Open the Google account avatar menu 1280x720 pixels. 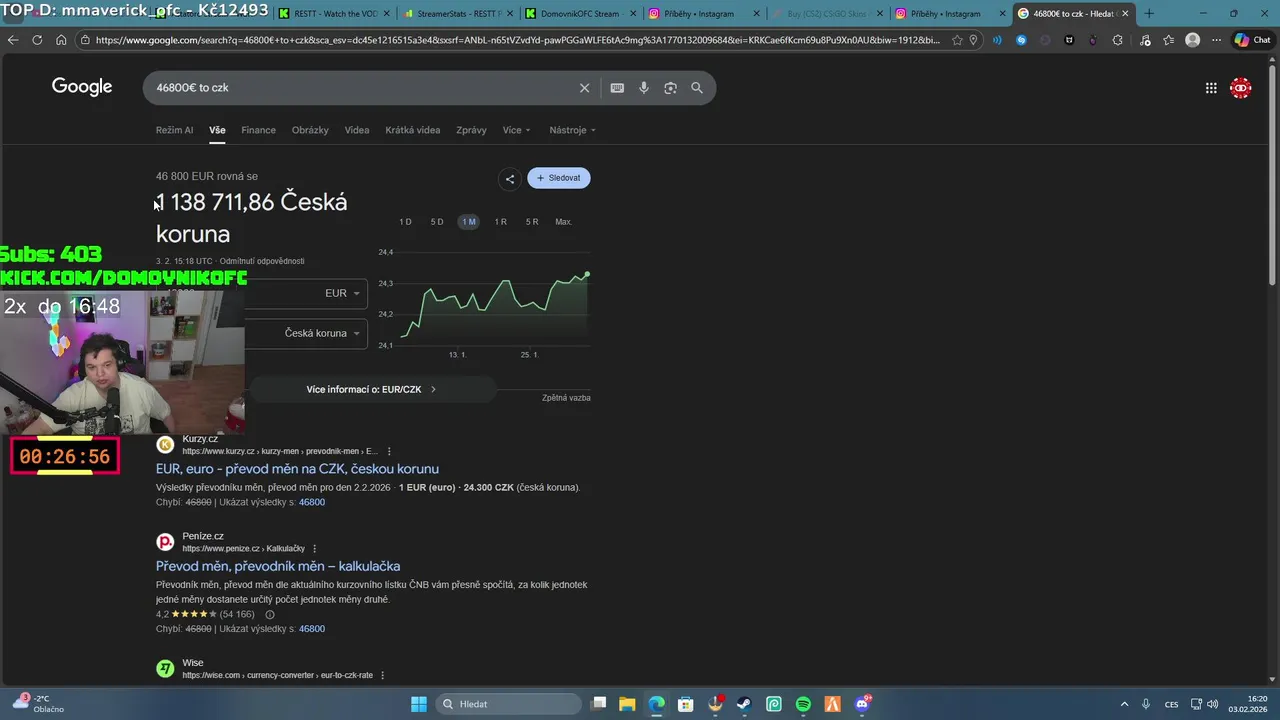pyautogui.click(x=1241, y=88)
